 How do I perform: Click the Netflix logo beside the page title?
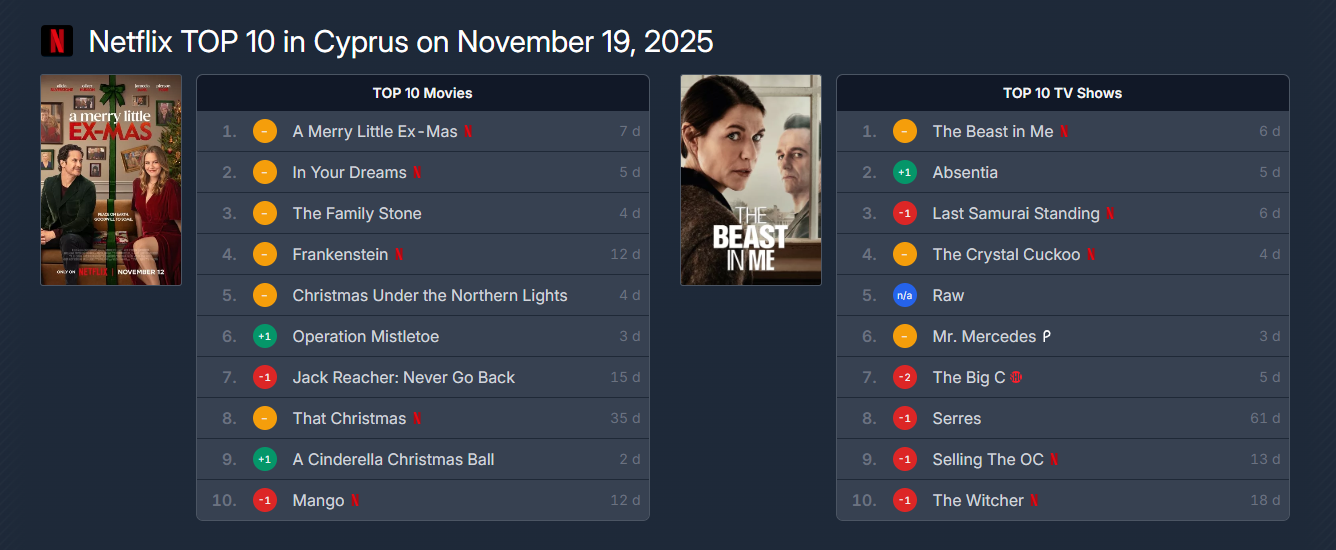[x=57, y=41]
